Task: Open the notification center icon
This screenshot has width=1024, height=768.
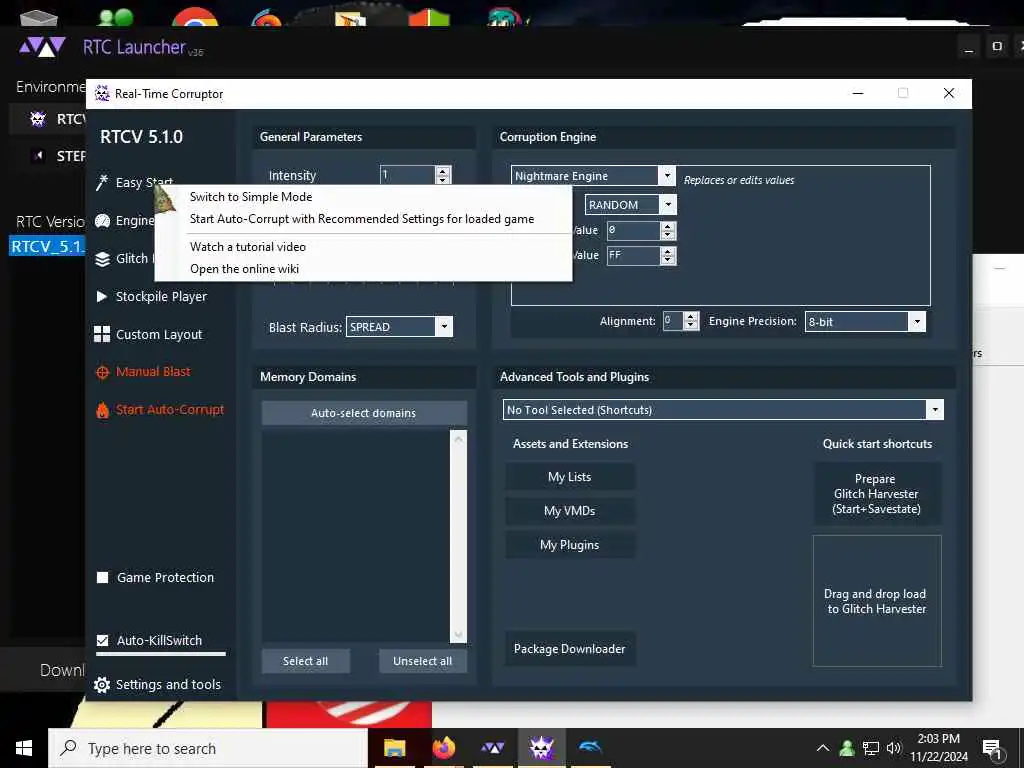Action: [x=993, y=749]
